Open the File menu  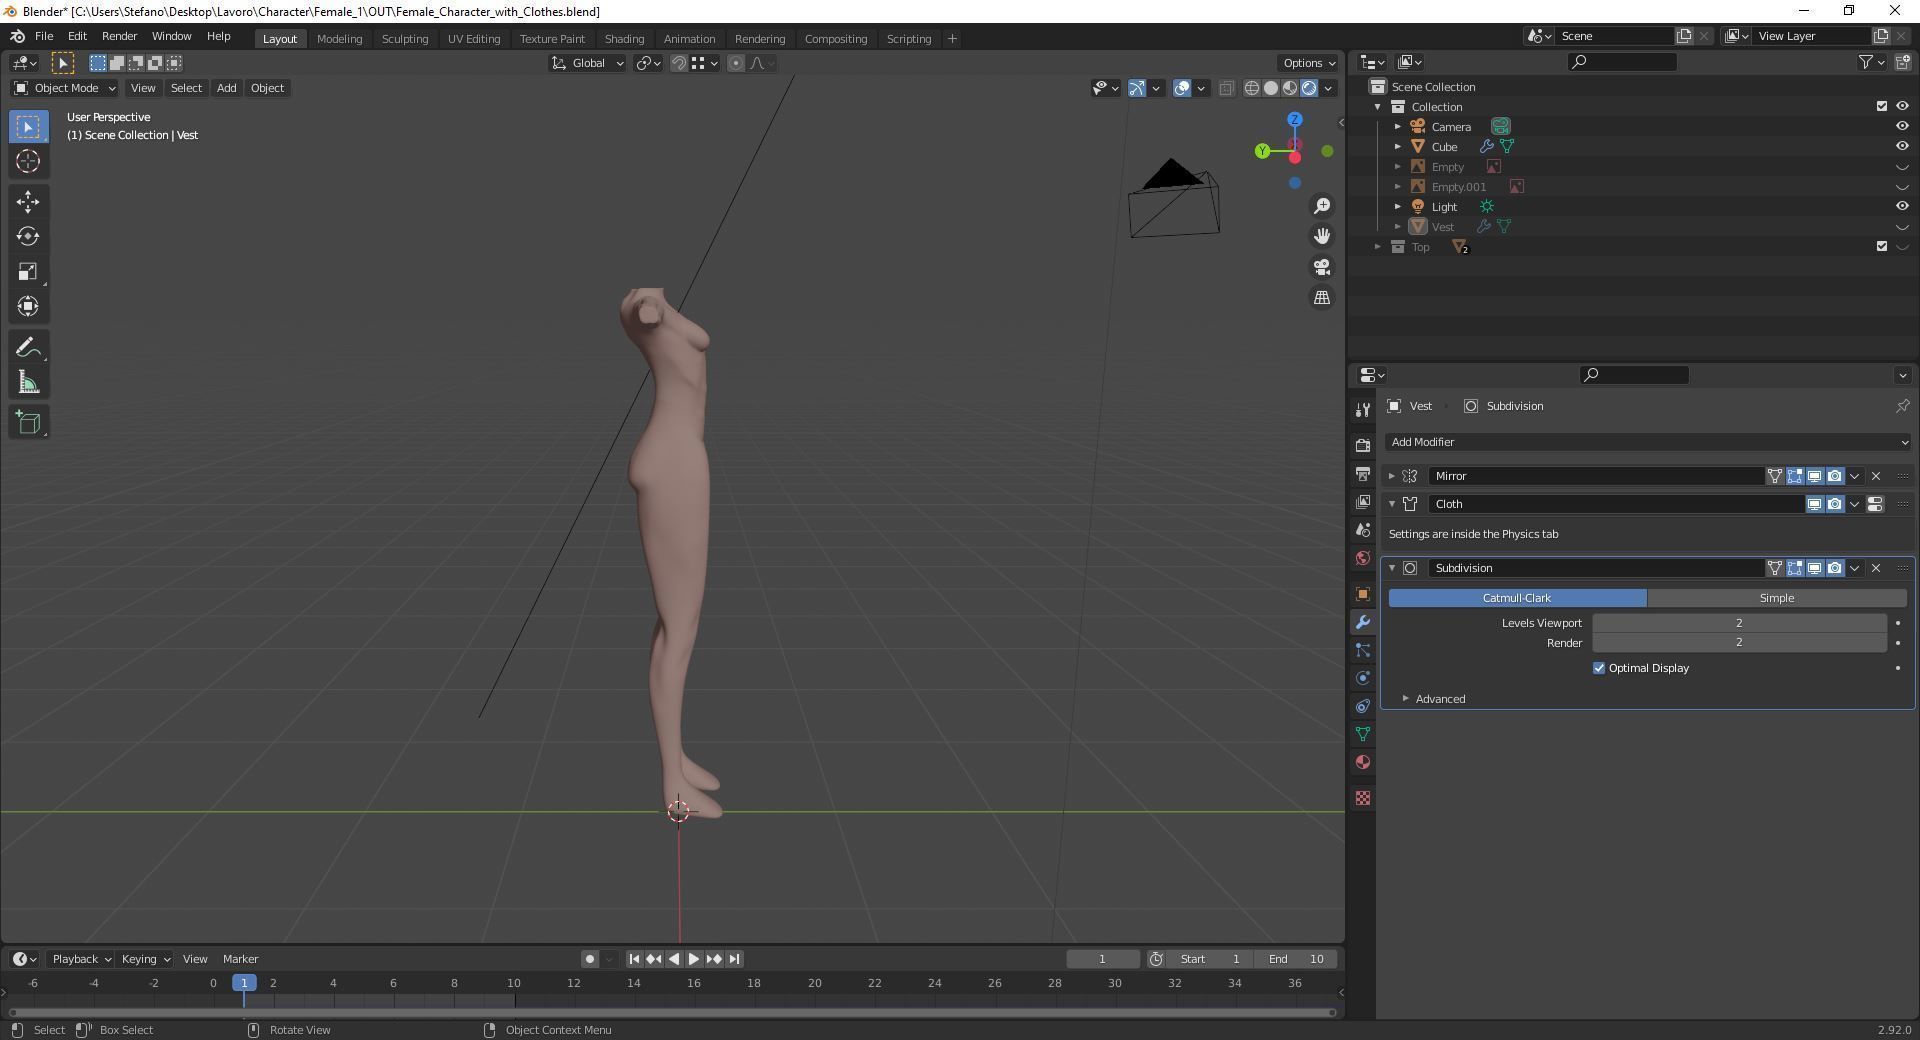click(x=44, y=36)
